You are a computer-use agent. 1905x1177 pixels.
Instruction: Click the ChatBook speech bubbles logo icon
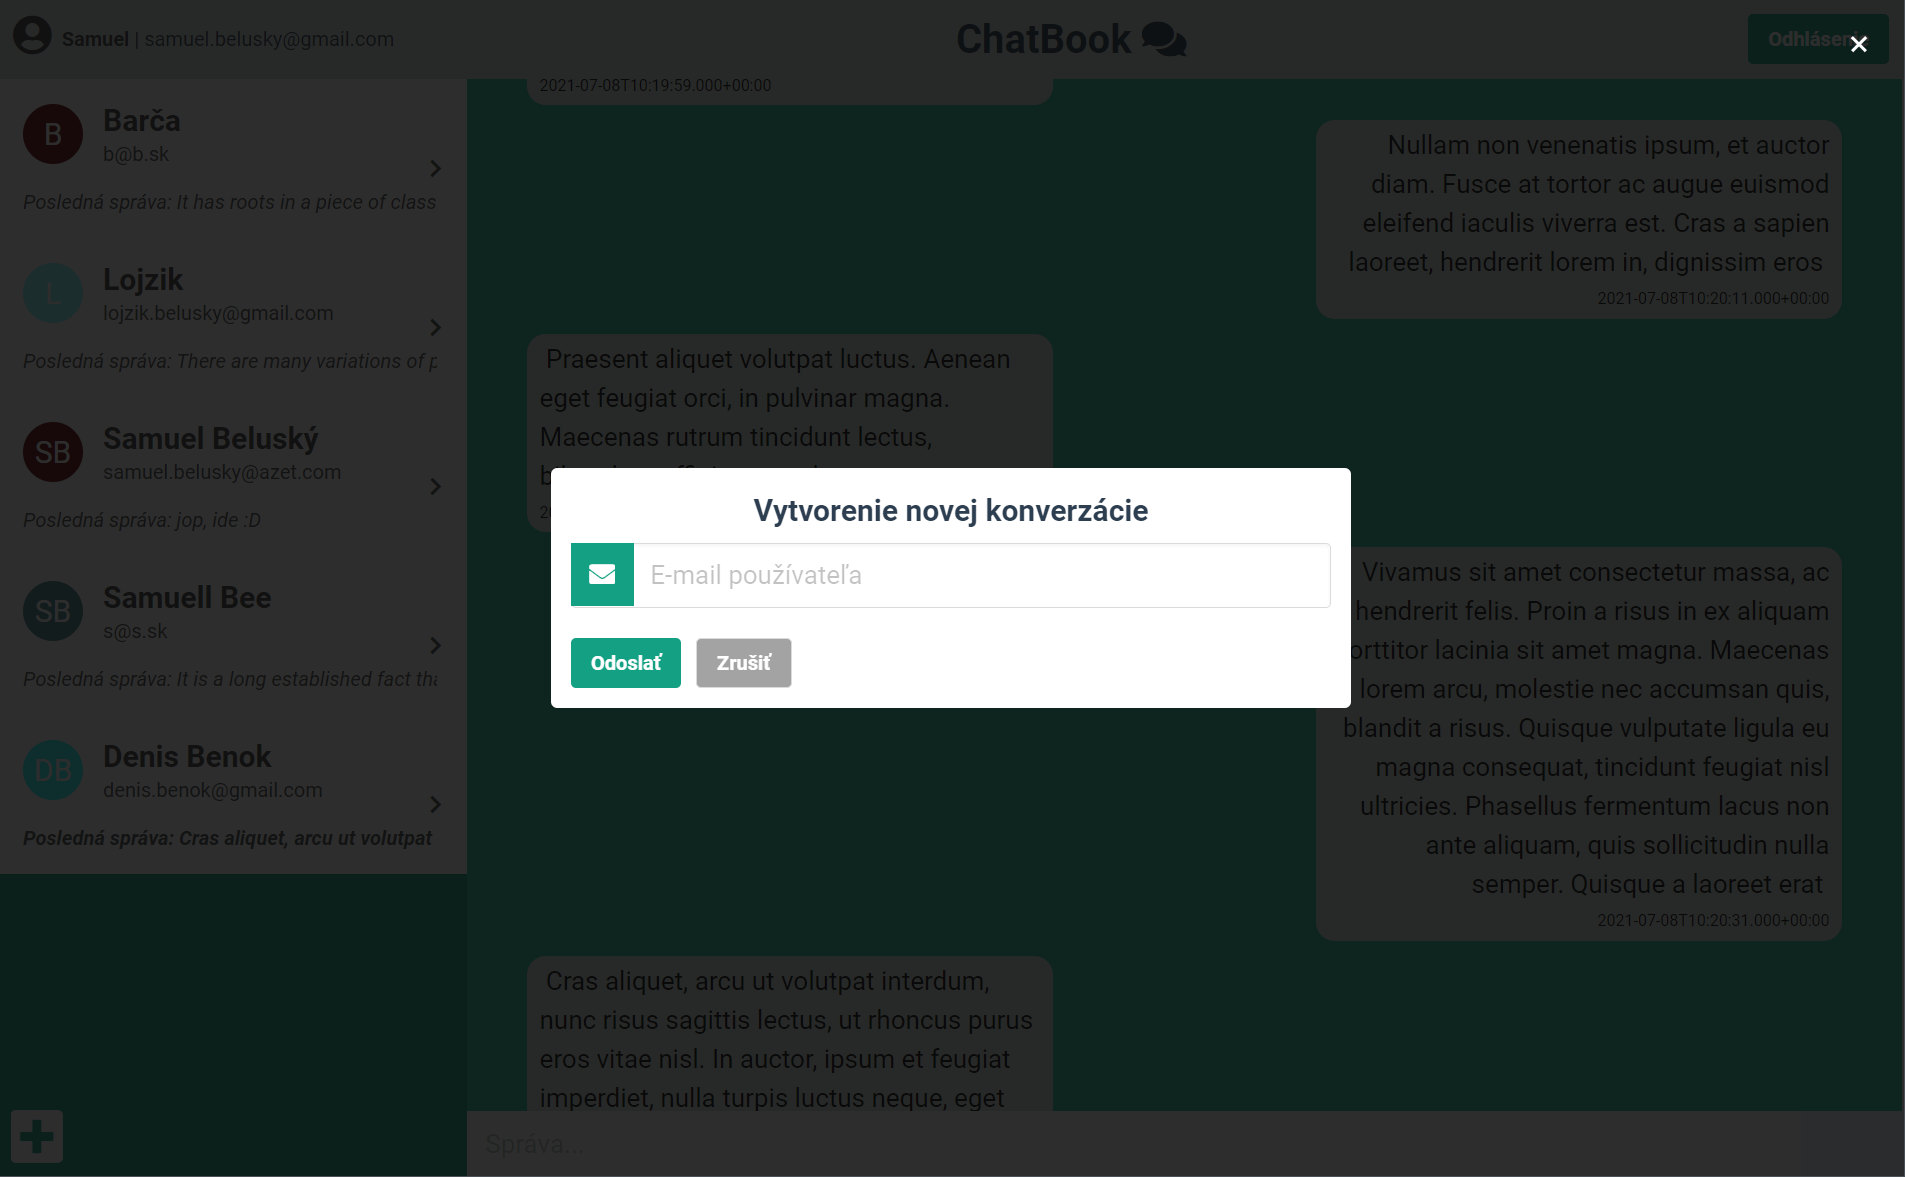coord(1164,39)
